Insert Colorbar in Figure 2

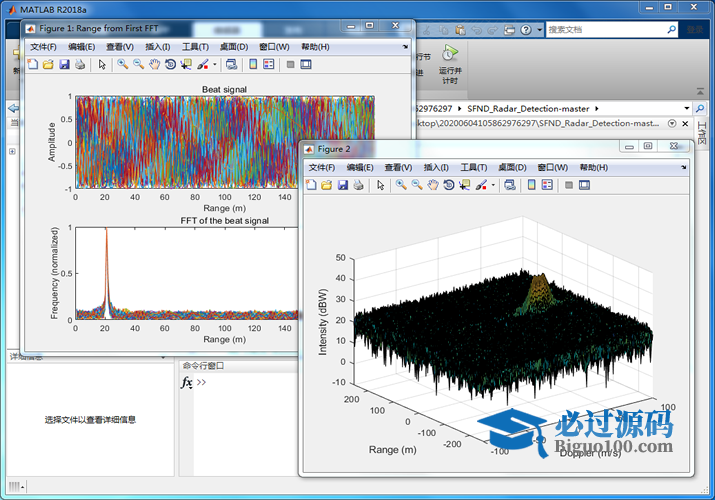click(x=532, y=185)
